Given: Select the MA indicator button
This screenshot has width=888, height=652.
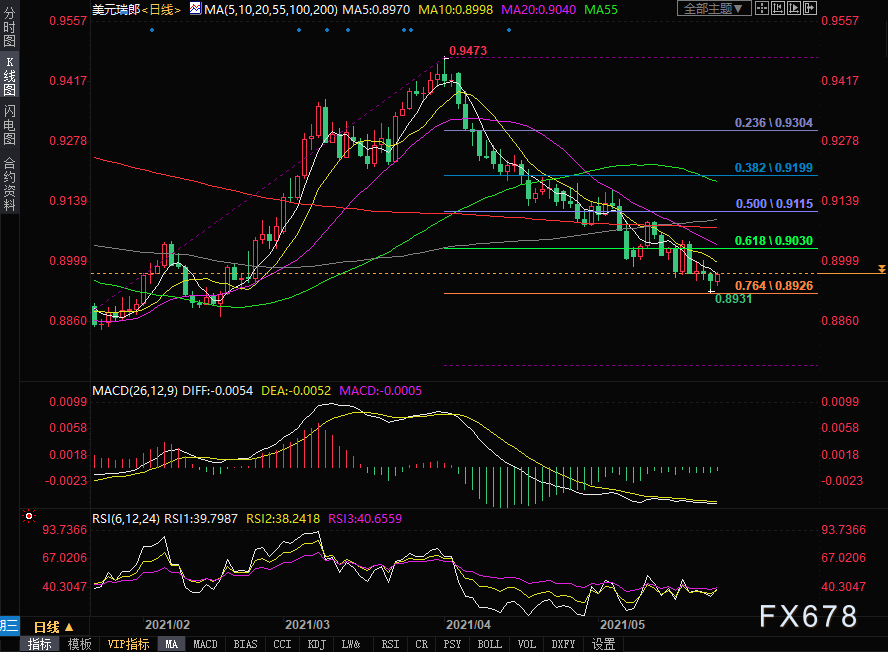Looking at the screenshot, I should (x=172, y=644).
